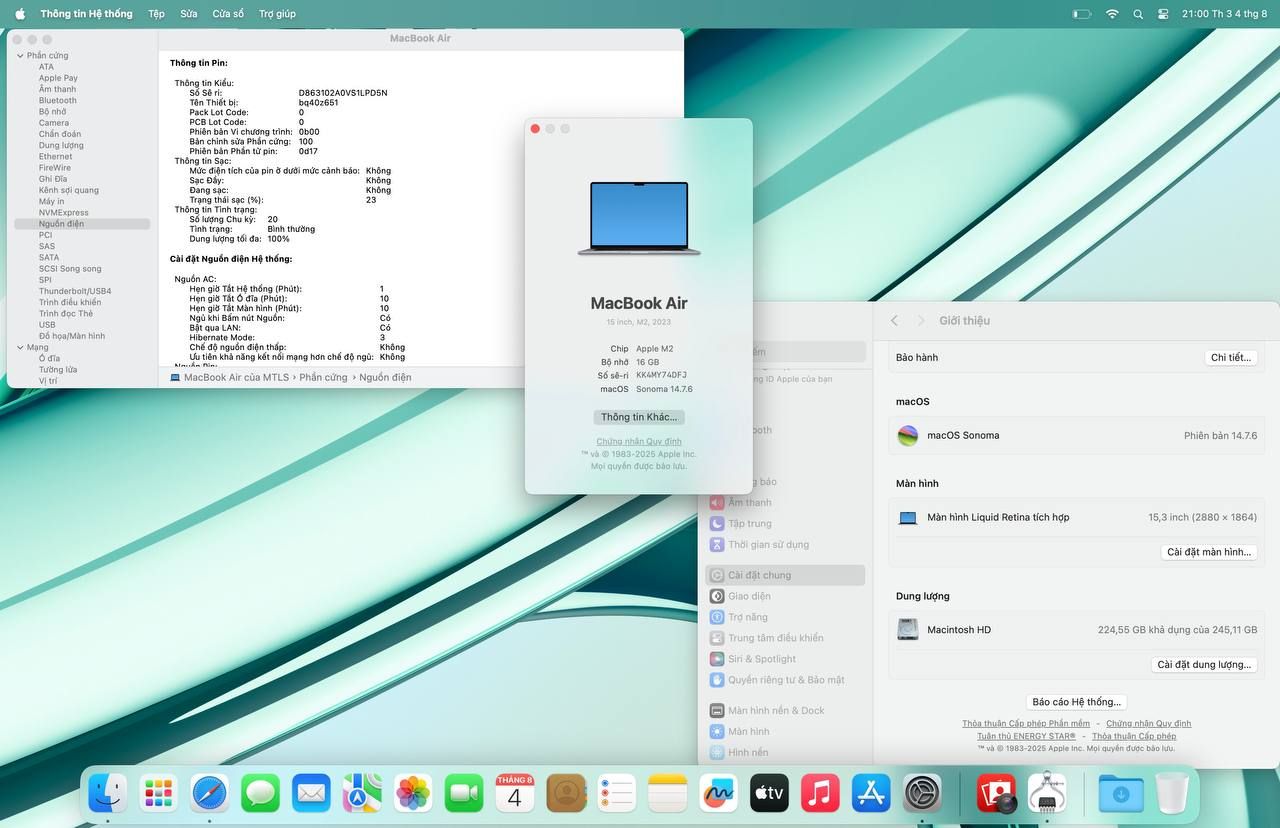Start FaceTime from the Dock
The image size is (1280, 828).
[464, 794]
